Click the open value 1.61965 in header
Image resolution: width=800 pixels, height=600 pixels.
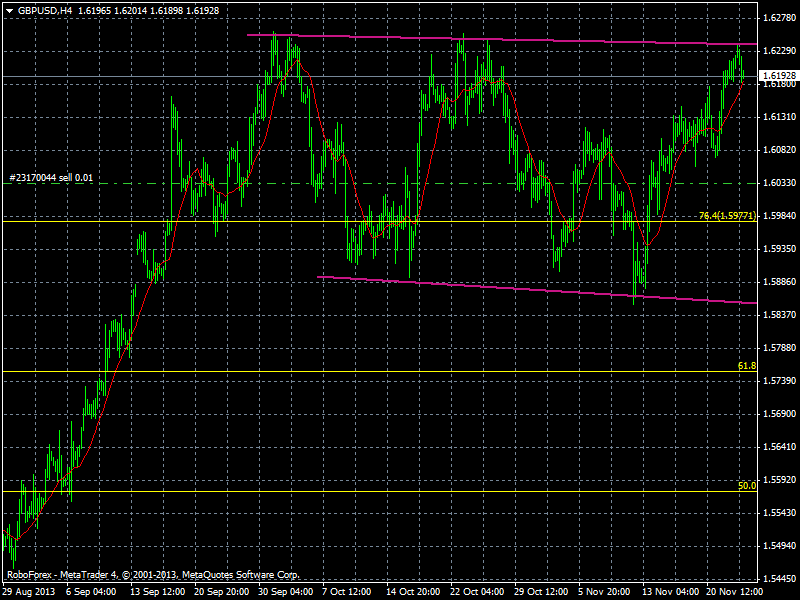click(94, 10)
